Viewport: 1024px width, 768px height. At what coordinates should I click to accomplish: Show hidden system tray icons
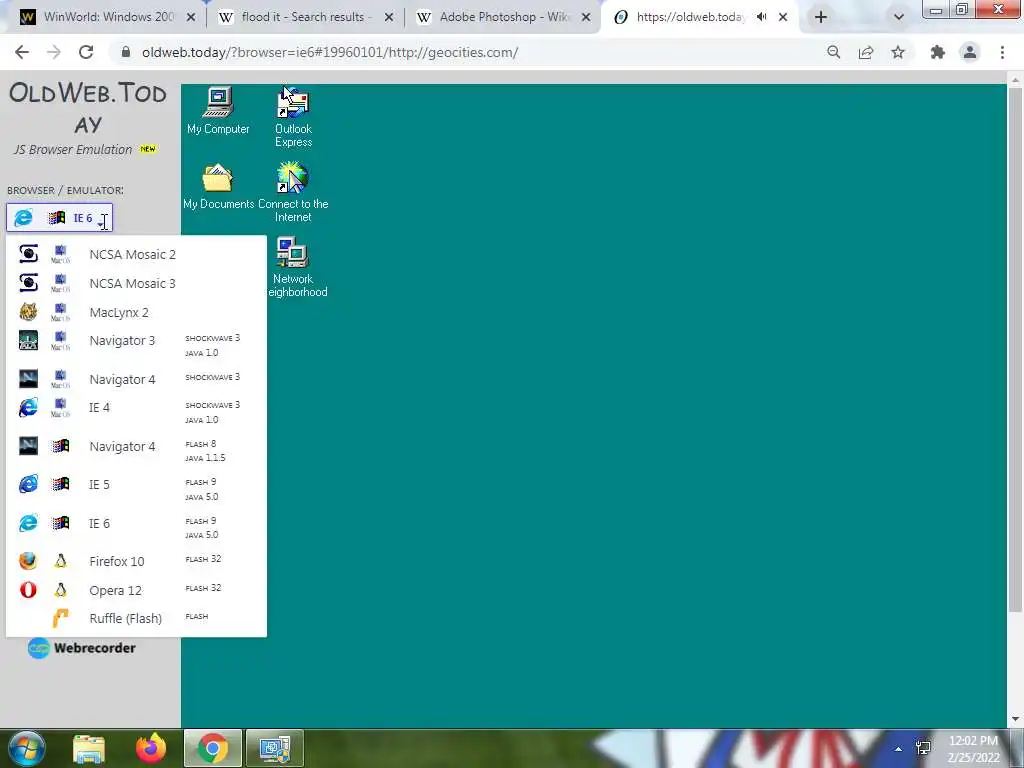coord(899,749)
